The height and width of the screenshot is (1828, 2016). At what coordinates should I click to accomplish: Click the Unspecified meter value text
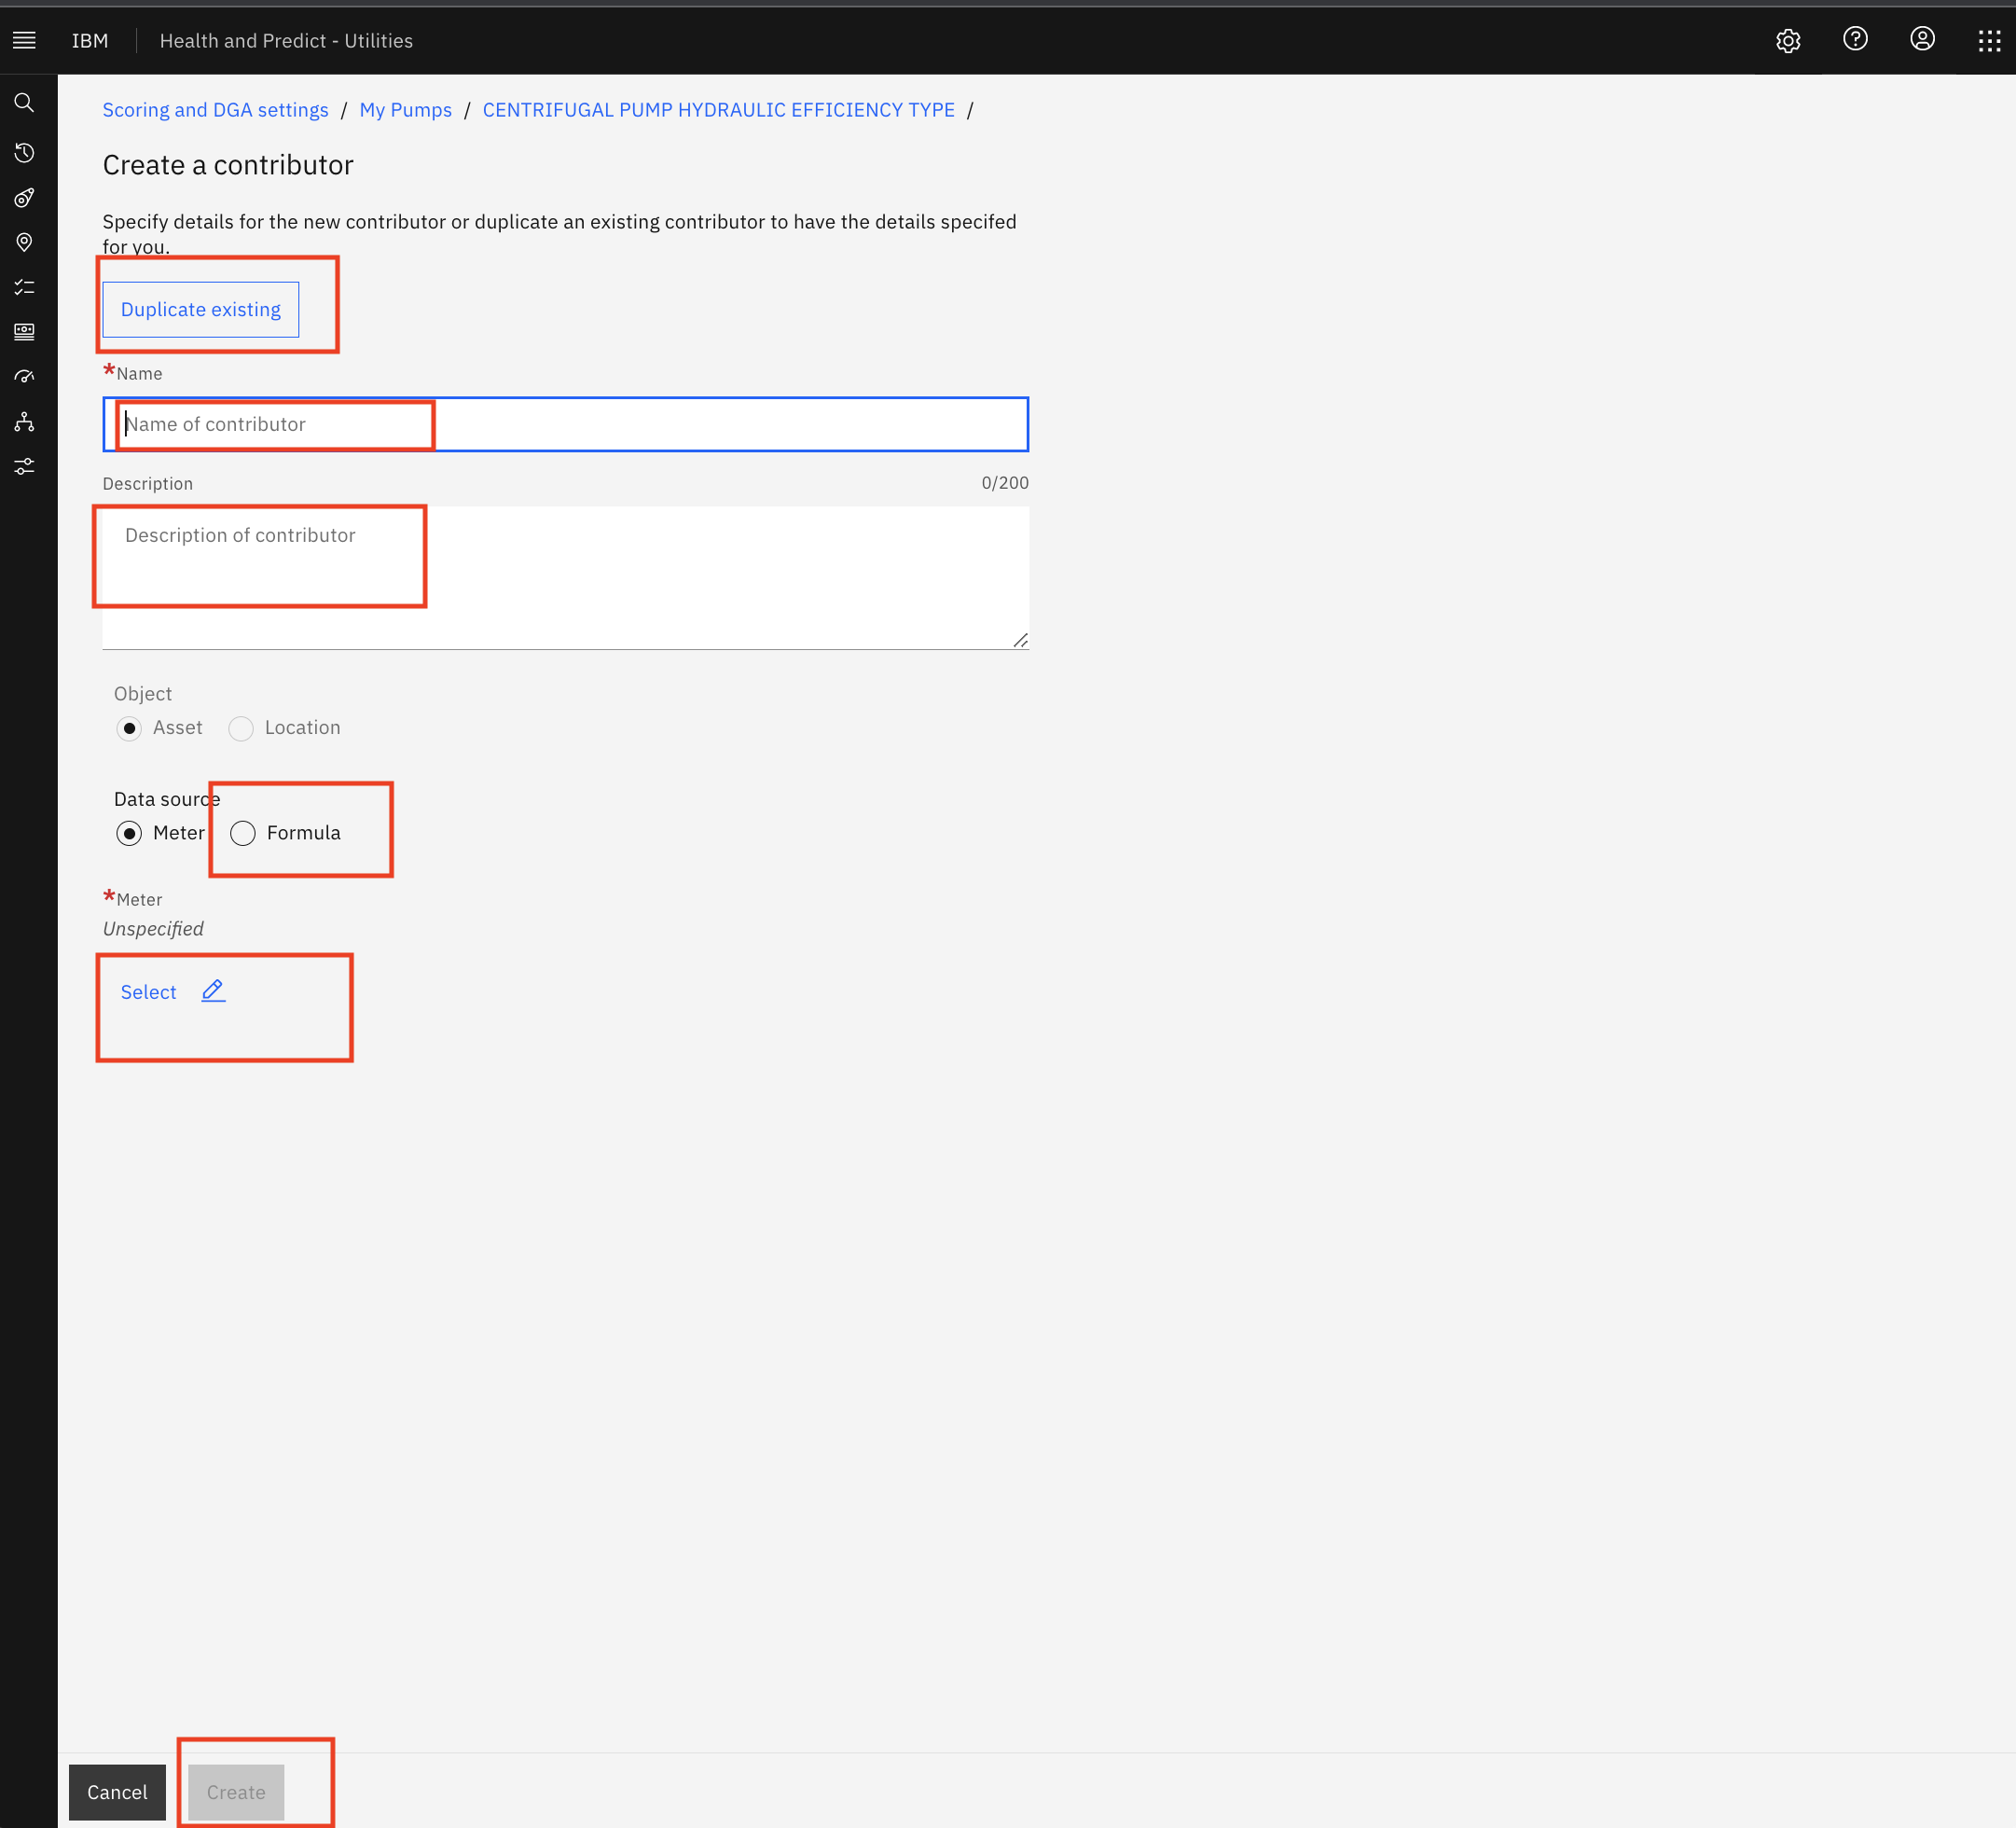coord(153,929)
